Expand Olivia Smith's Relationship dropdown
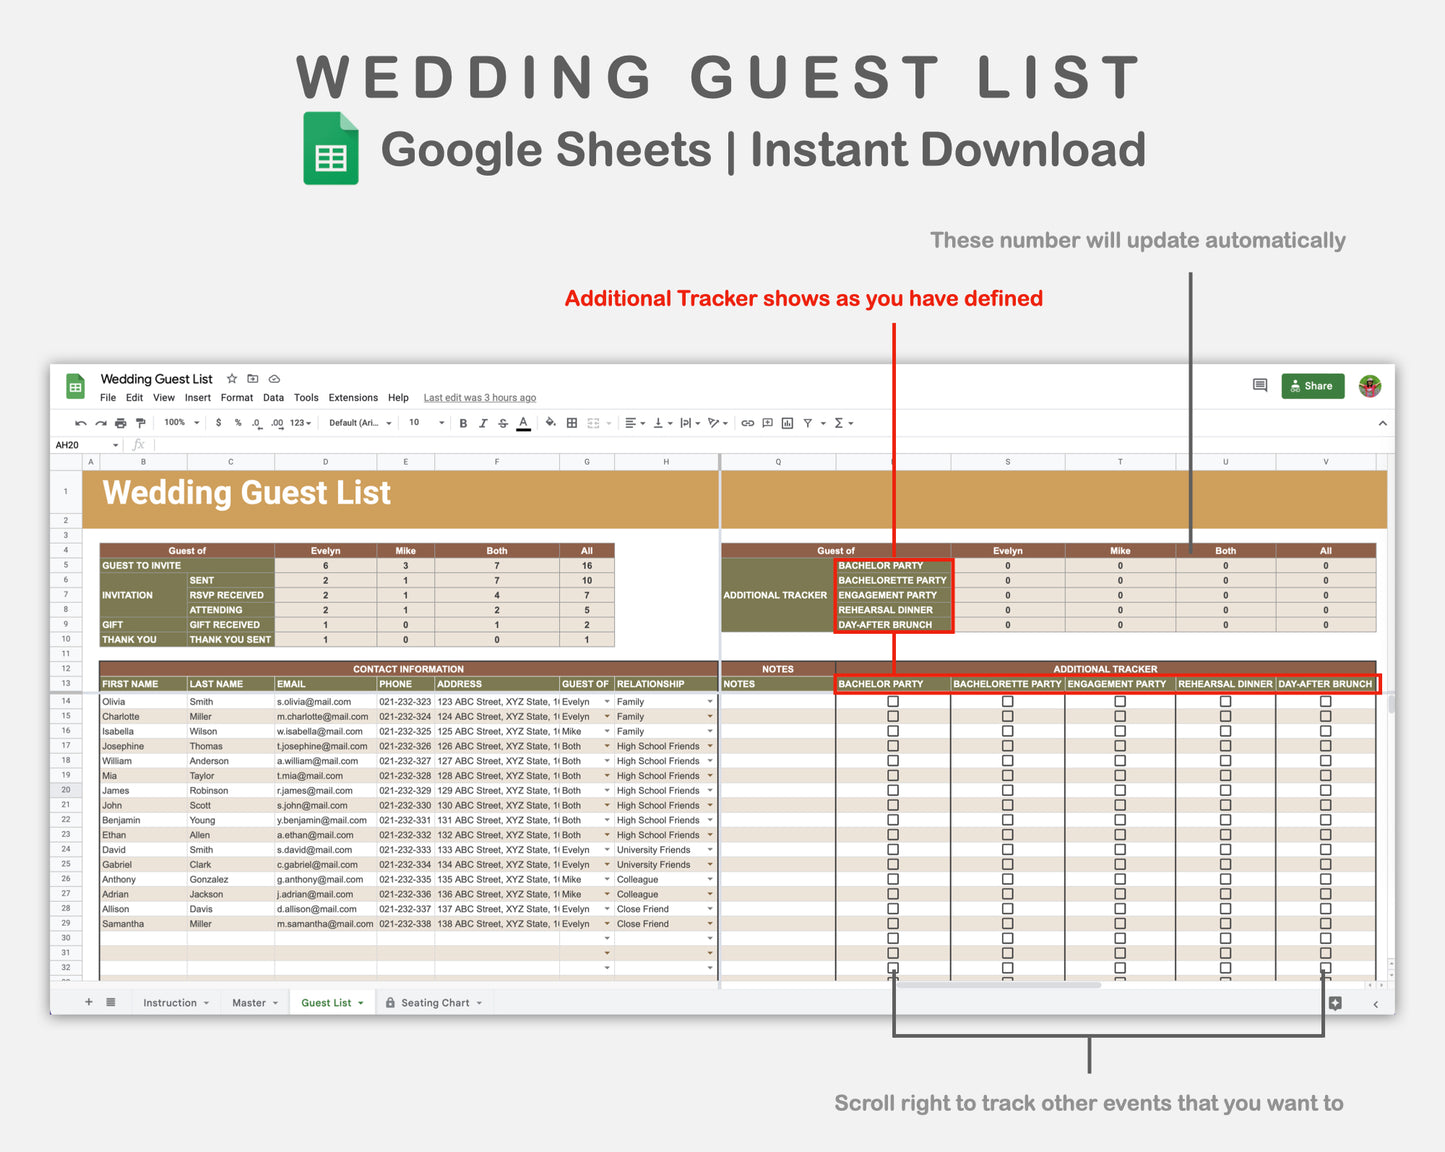 click(710, 701)
